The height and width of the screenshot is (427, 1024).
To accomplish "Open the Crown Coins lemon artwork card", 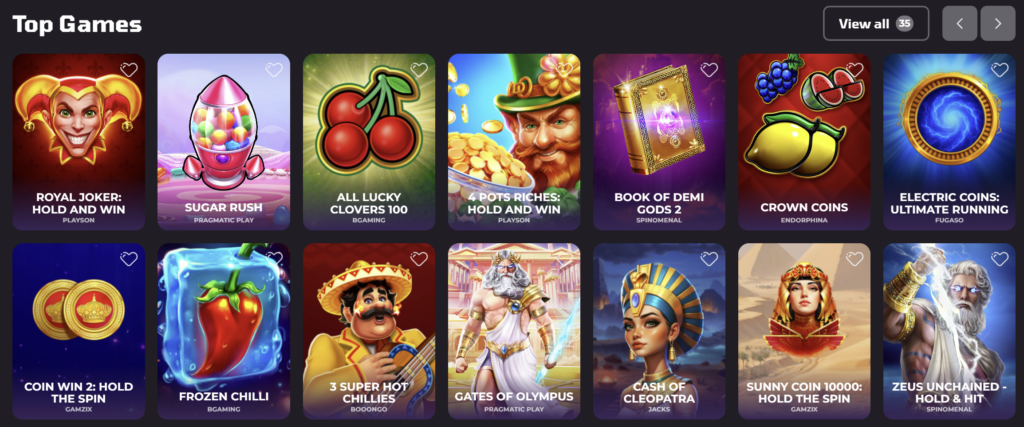I will [804, 142].
